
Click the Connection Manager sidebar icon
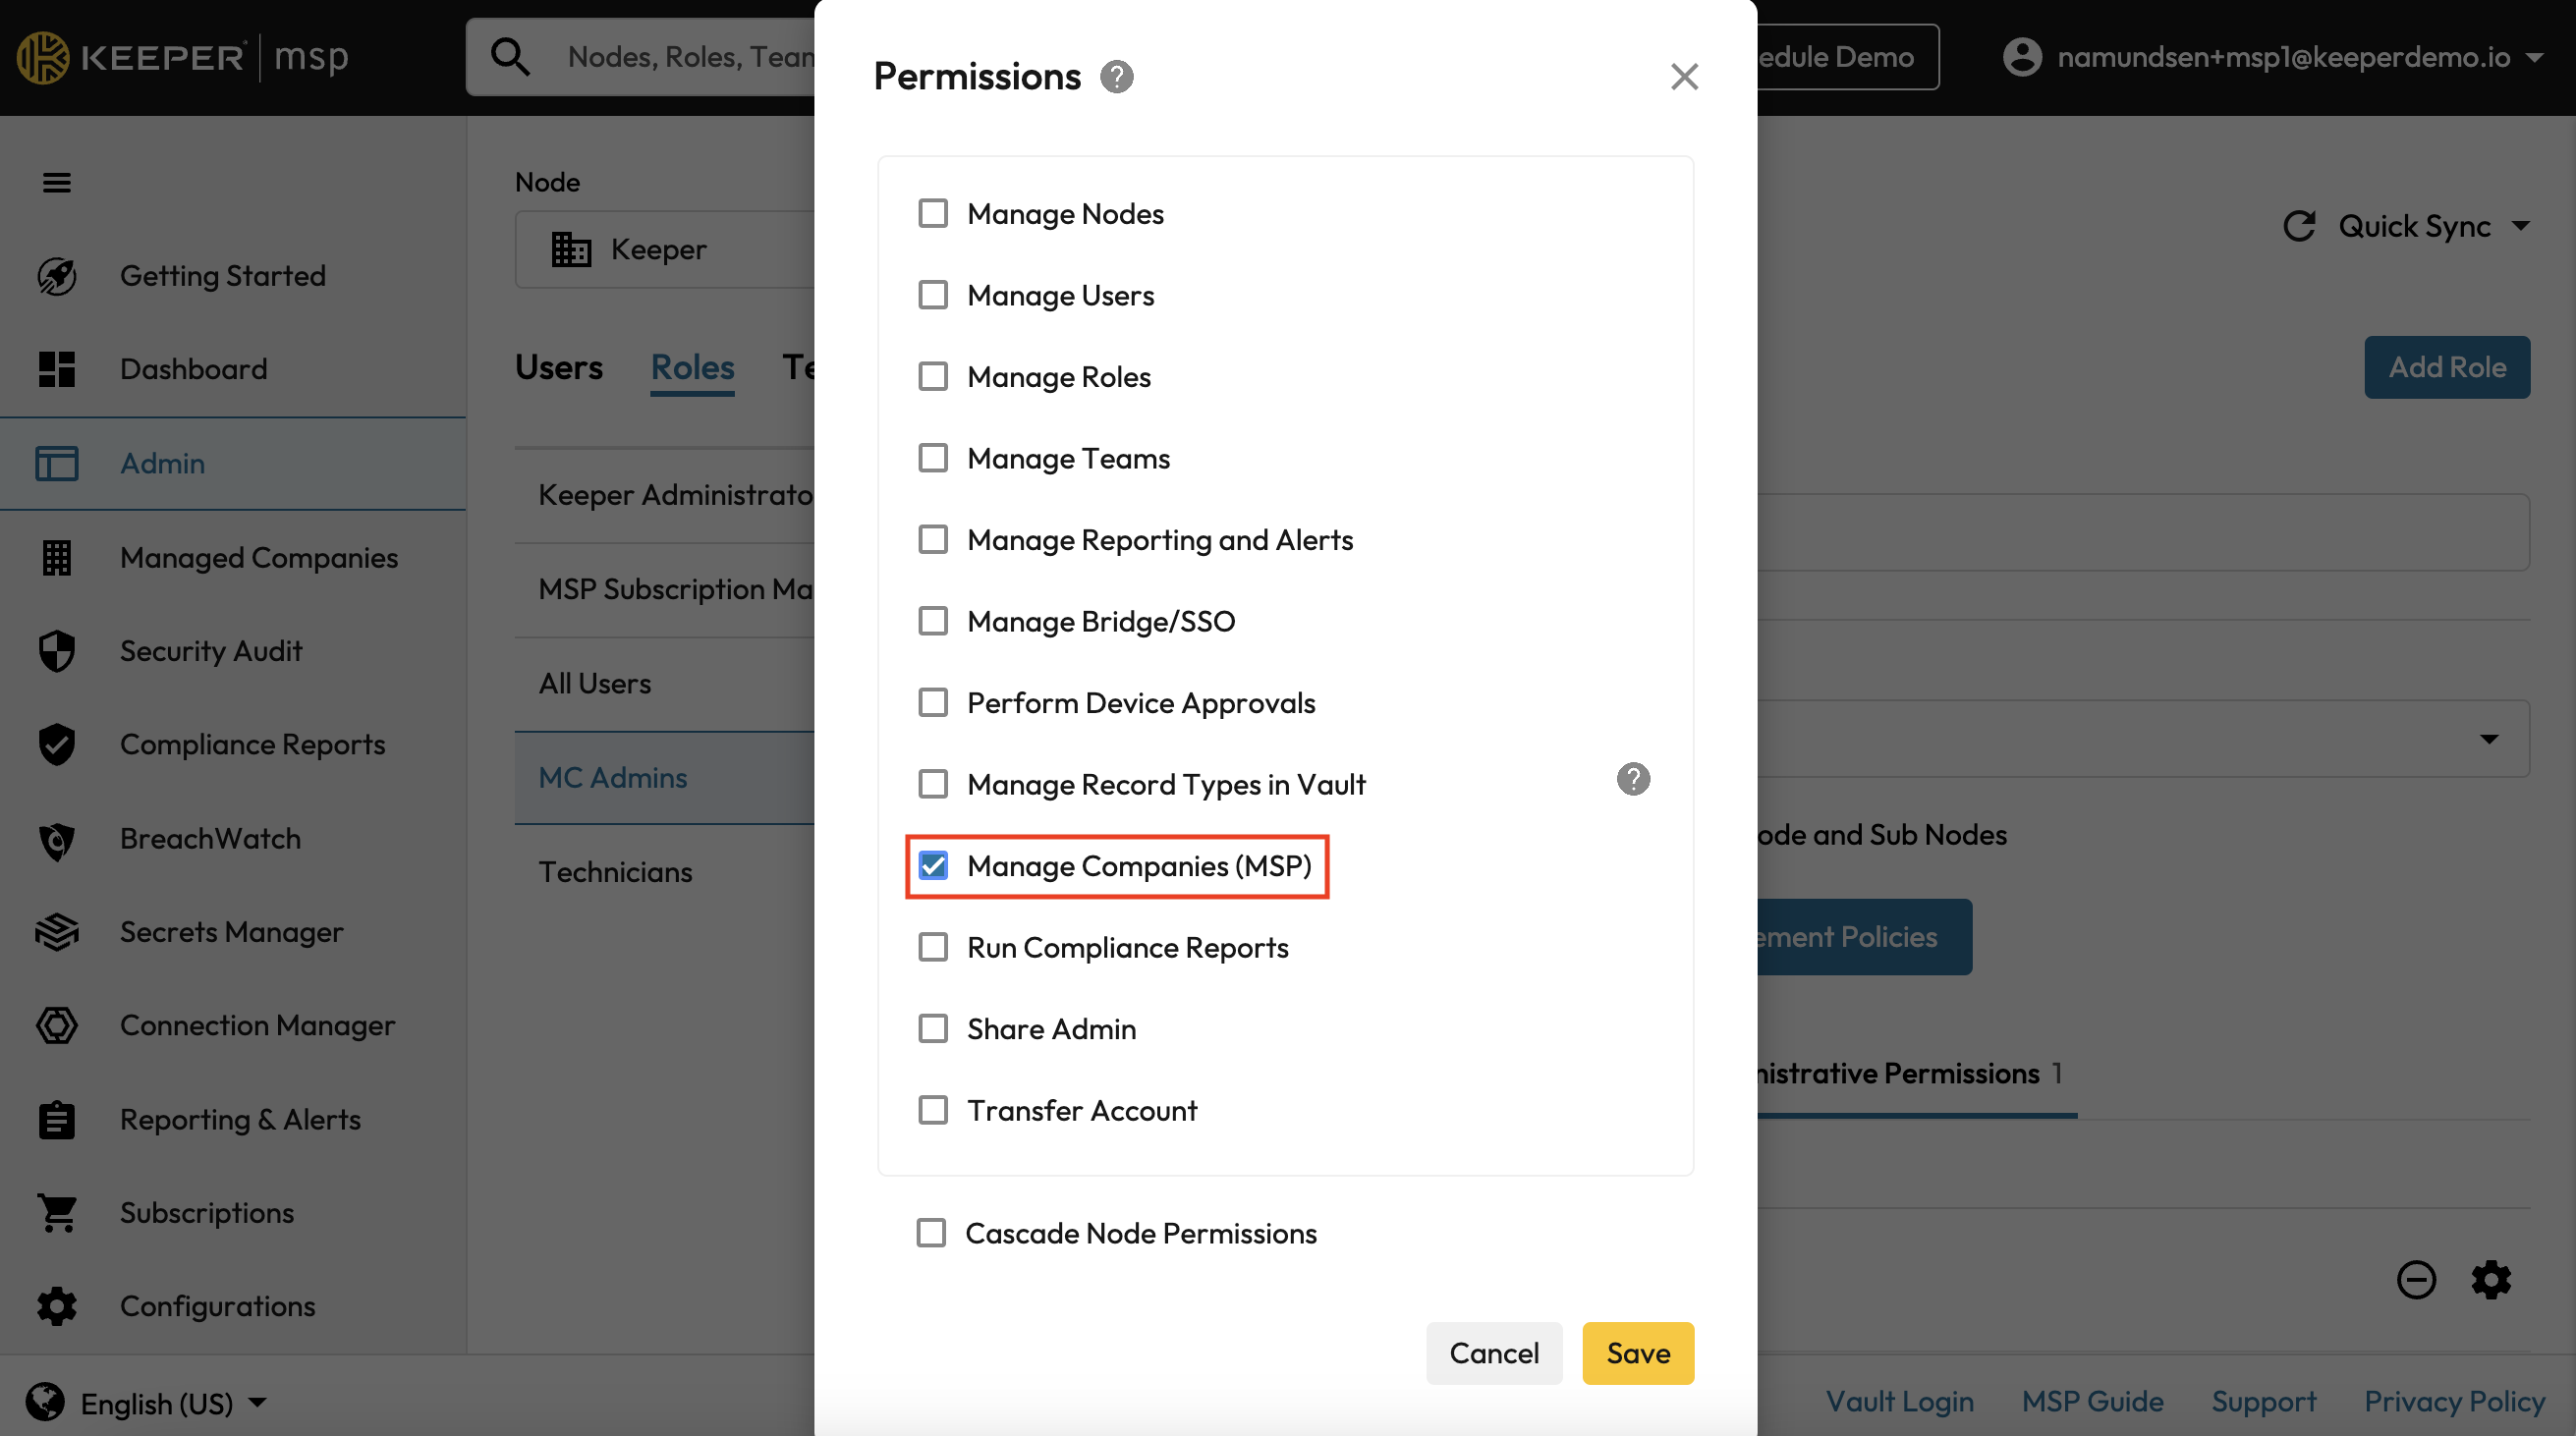tap(57, 1026)
